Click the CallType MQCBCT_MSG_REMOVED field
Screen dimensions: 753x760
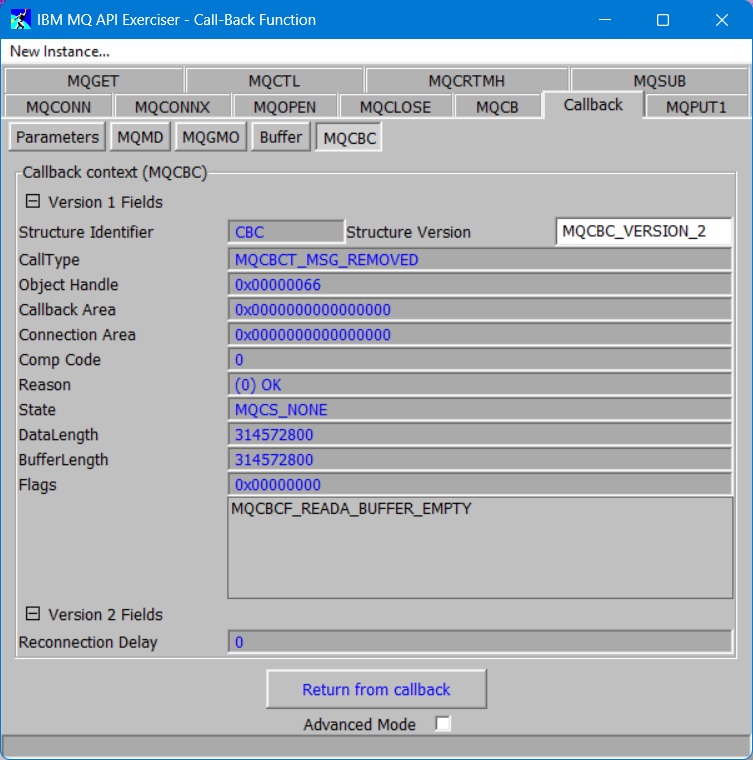[x=479, y=260]
